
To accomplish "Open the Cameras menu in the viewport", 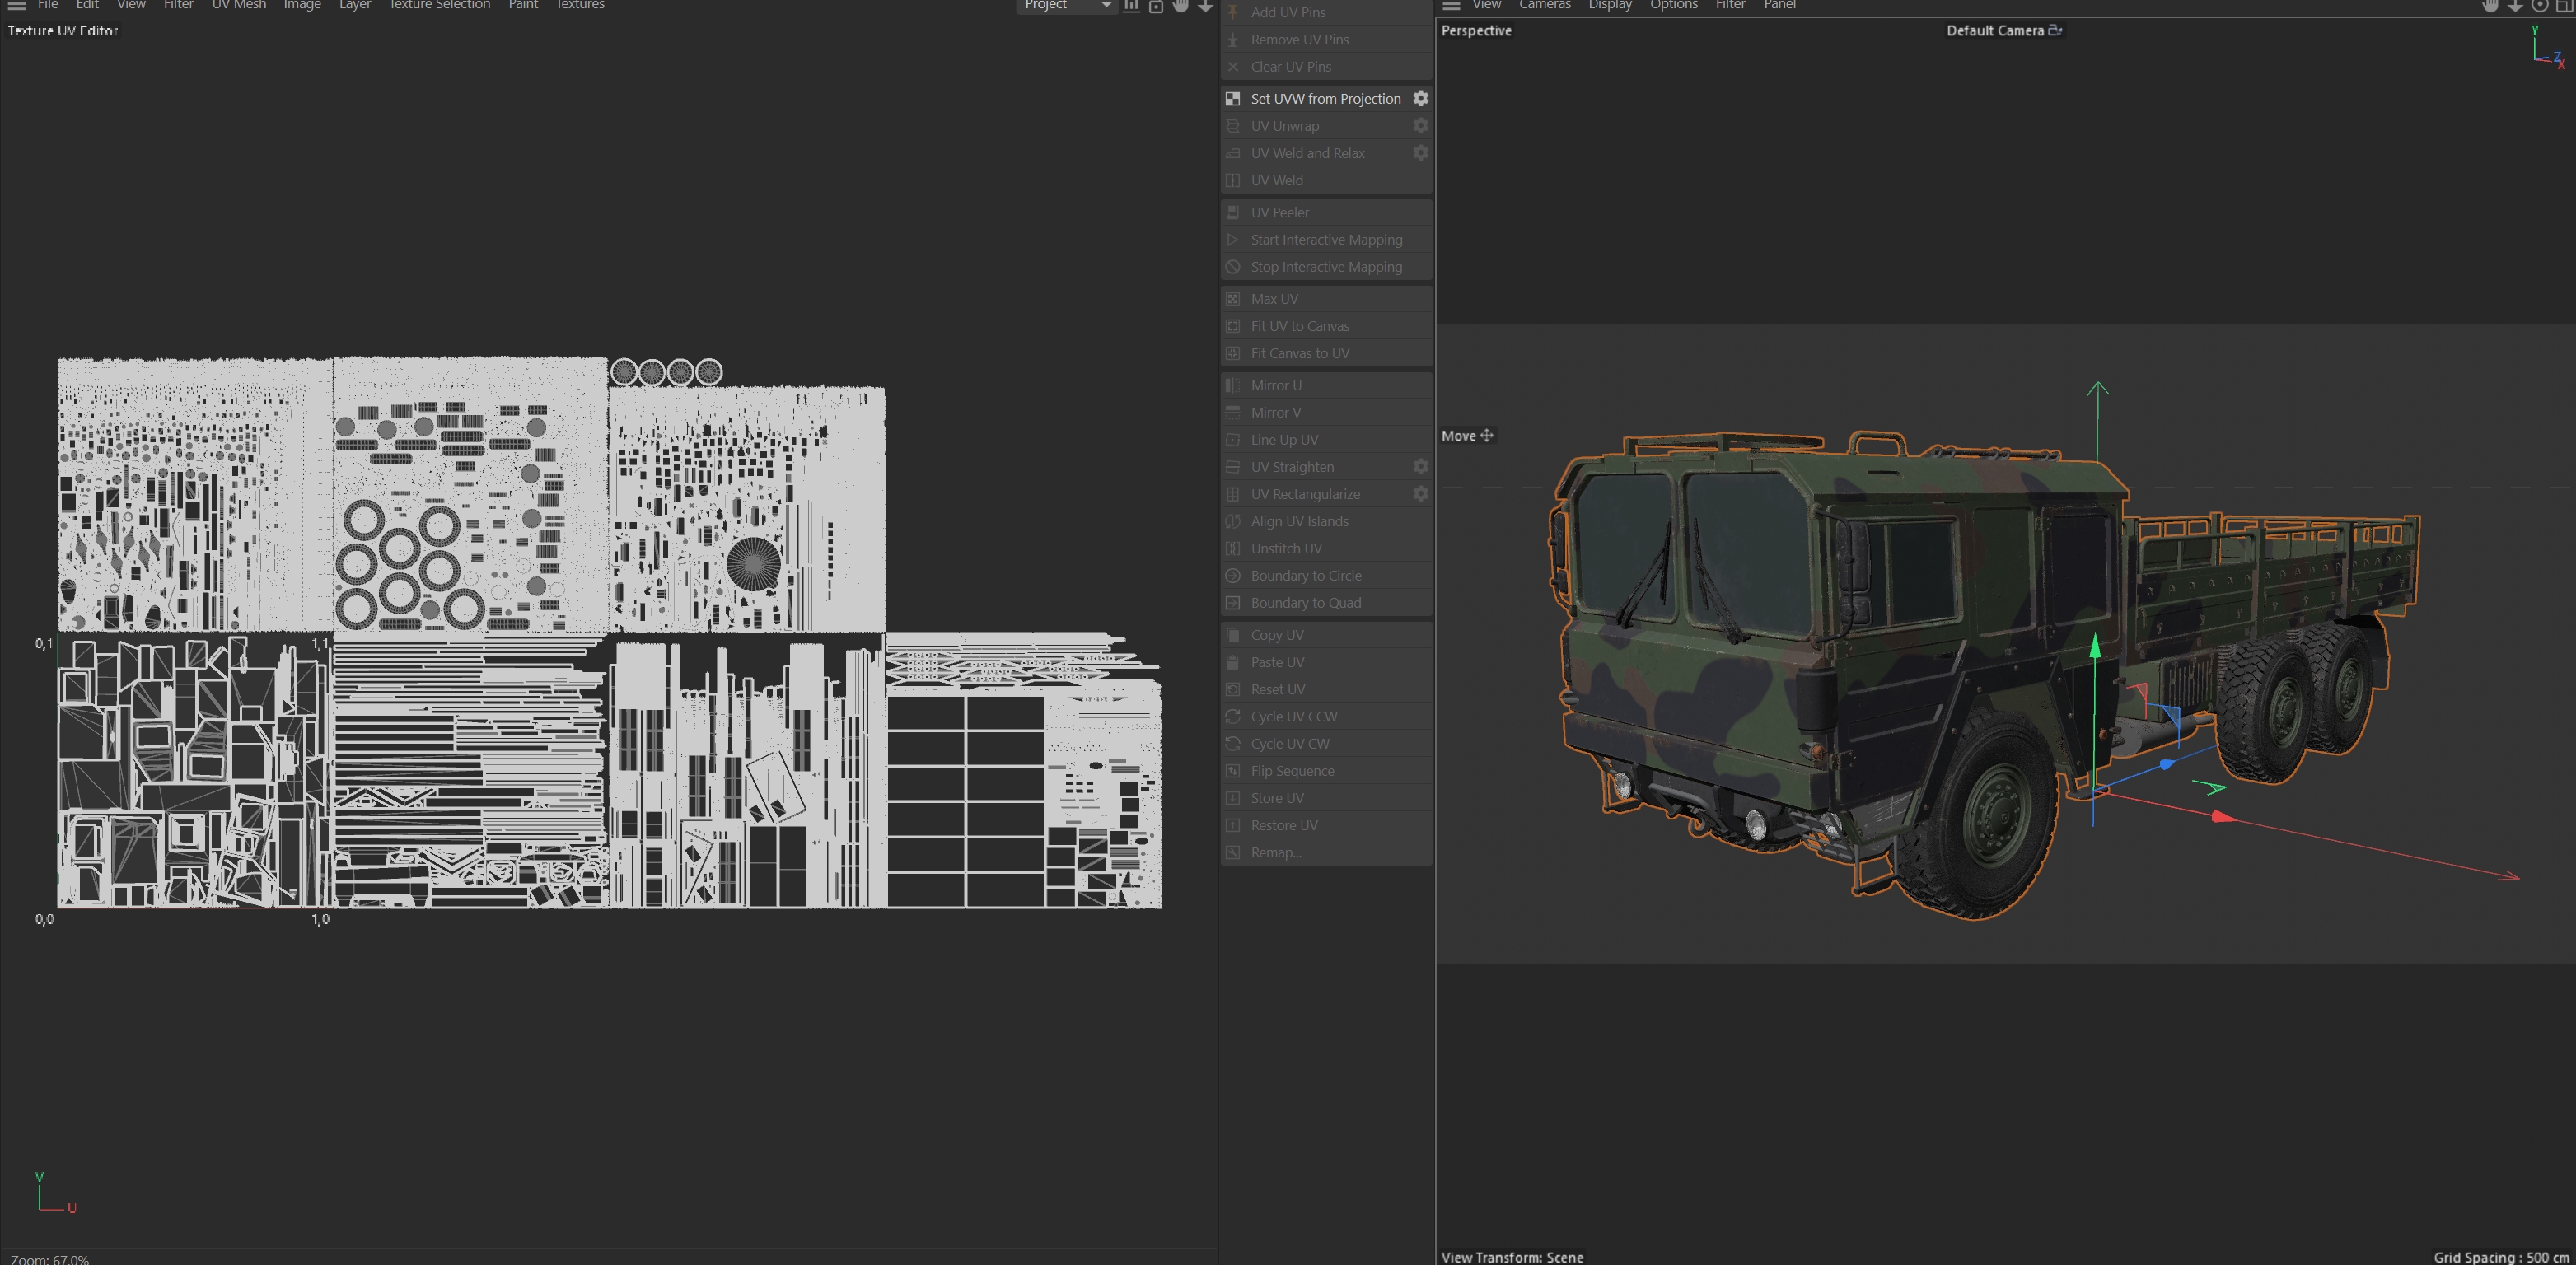I will click(1544, 5).
